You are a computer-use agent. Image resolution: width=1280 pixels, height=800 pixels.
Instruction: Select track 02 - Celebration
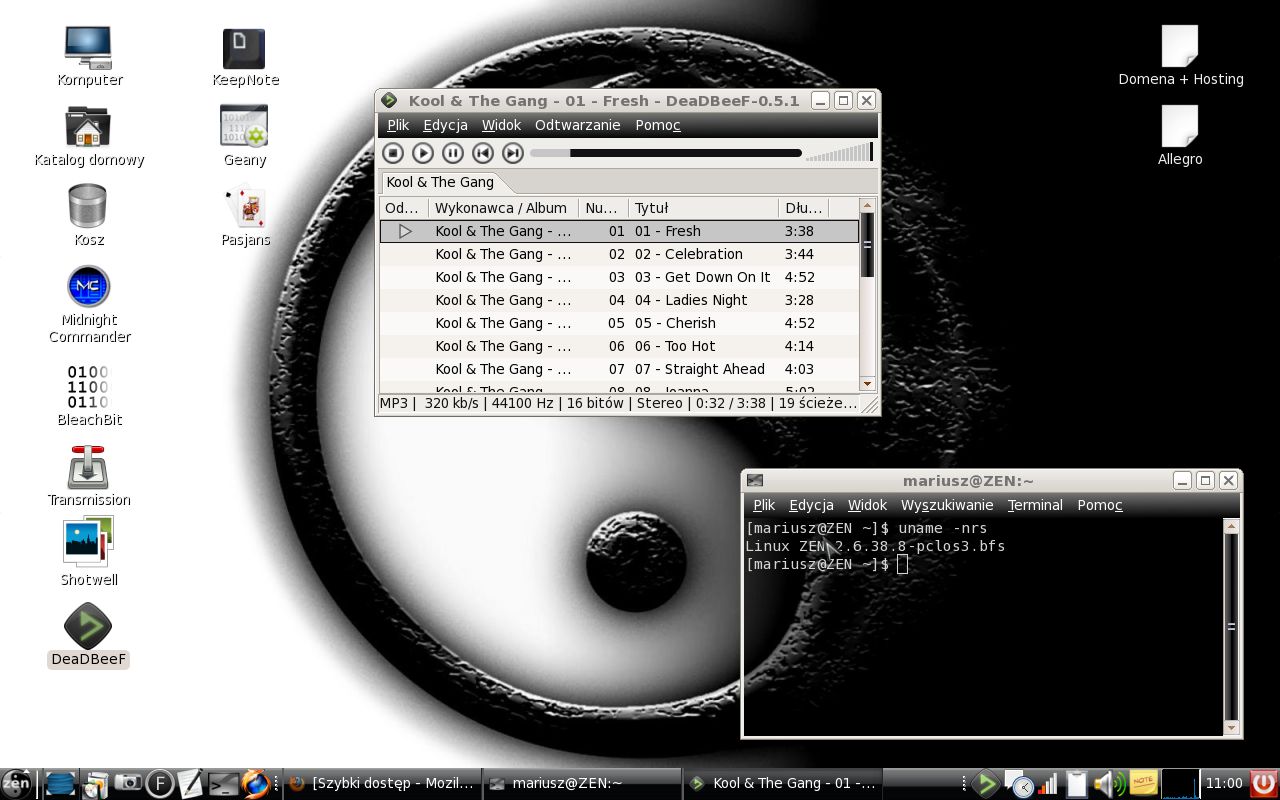(619, 254)
